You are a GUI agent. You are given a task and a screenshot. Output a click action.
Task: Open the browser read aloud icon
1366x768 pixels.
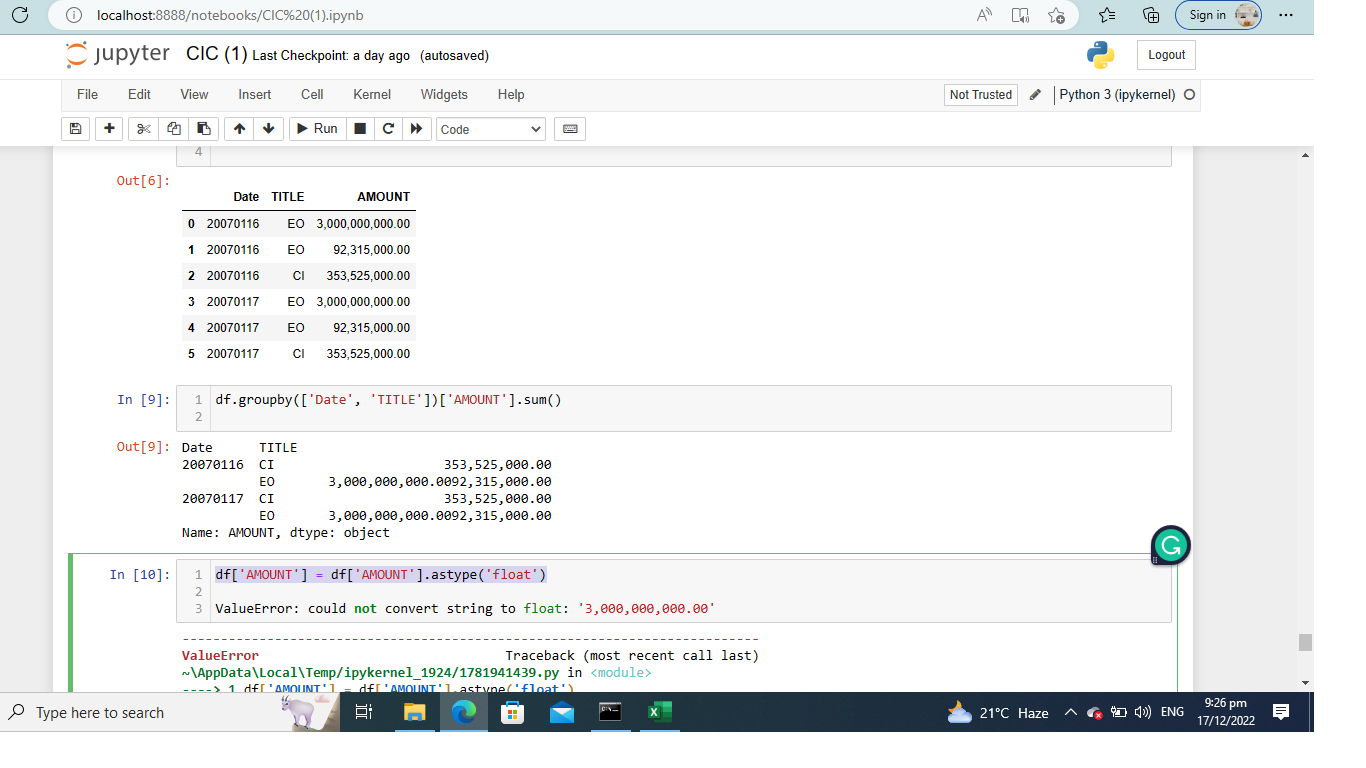click(985, 15)
